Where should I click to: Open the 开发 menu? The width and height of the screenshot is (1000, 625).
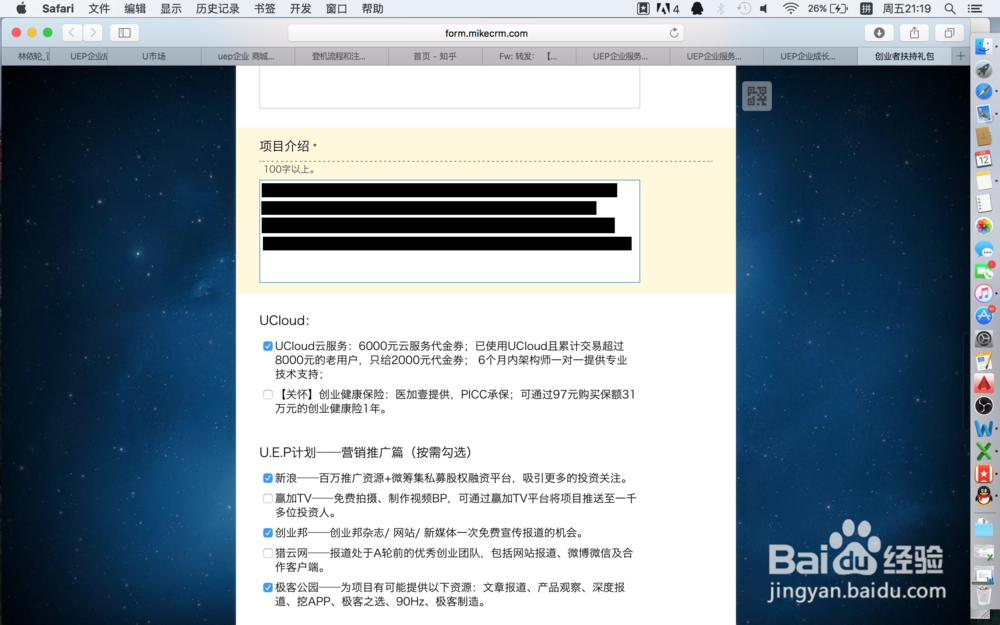pos(300,8)
